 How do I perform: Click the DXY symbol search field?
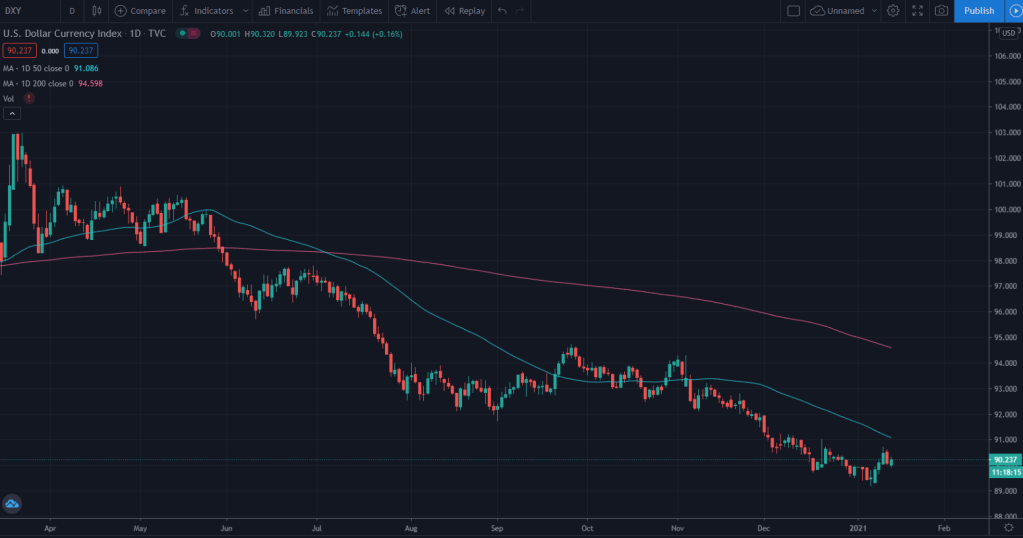(28, 11)
